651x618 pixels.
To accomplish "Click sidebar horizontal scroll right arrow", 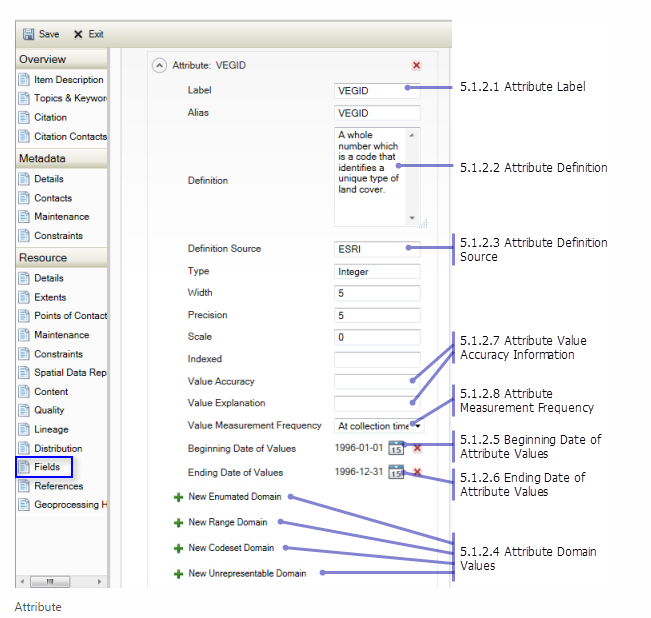I will coord(99,581).
